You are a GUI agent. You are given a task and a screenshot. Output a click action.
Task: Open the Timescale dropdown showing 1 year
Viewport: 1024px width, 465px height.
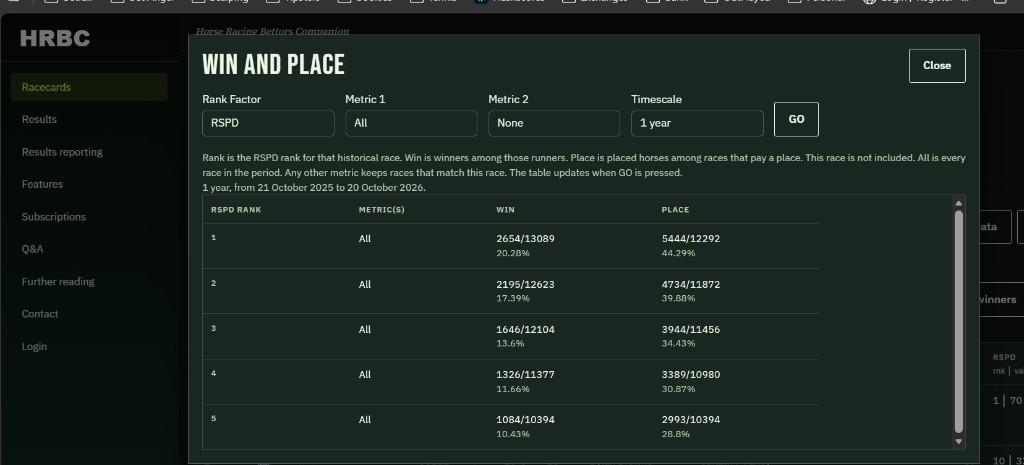pyautogui.click(x=697, y=123)
